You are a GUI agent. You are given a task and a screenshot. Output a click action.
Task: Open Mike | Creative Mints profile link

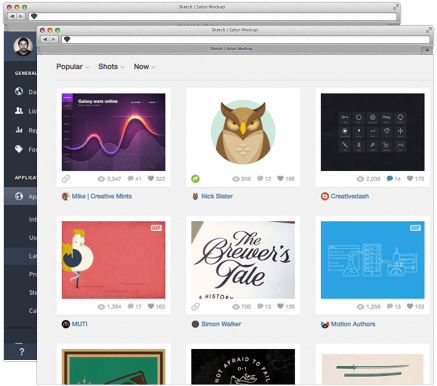pyautogui.click(x=102, y=196)
